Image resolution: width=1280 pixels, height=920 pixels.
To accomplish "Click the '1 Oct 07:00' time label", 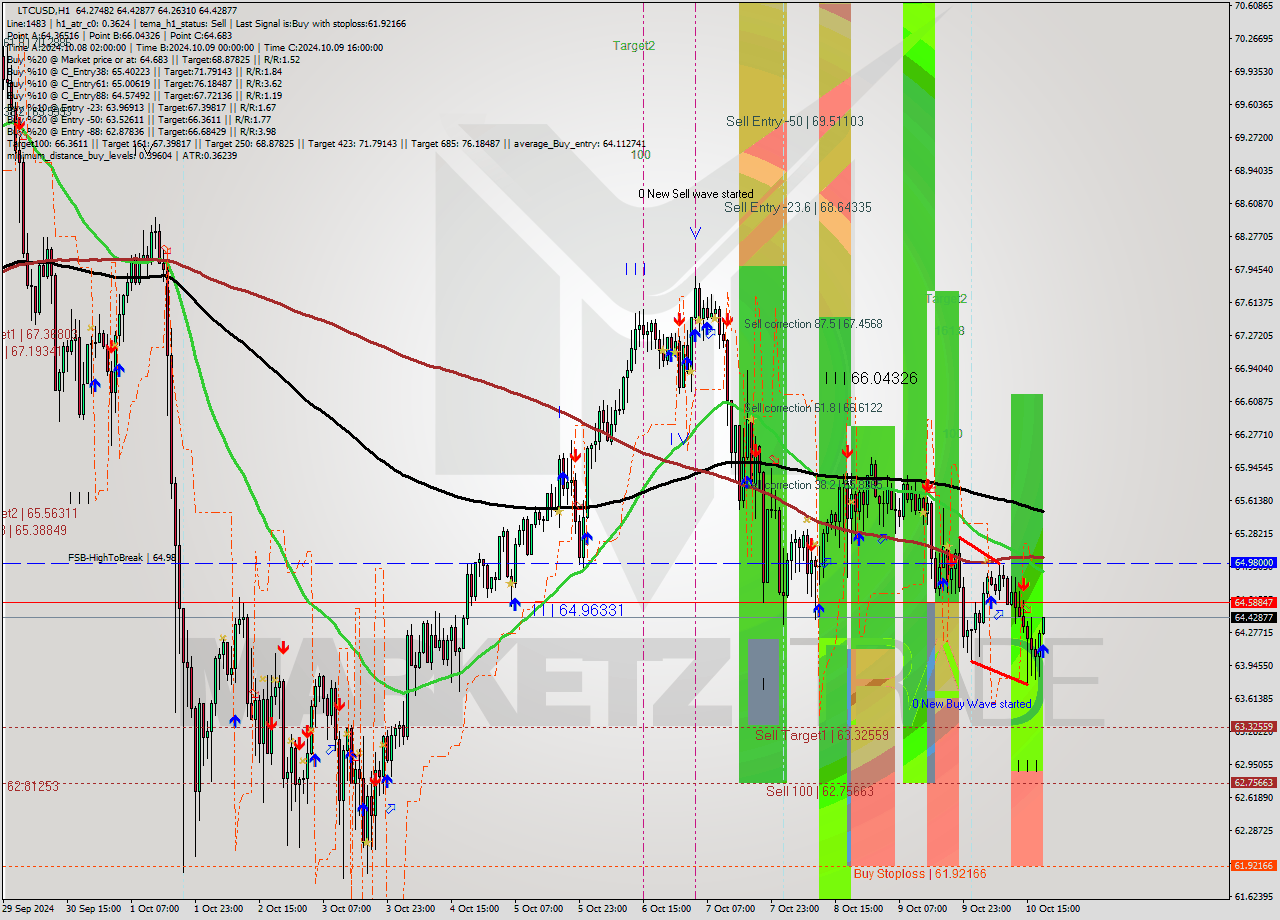I will [x=157, y=909].
